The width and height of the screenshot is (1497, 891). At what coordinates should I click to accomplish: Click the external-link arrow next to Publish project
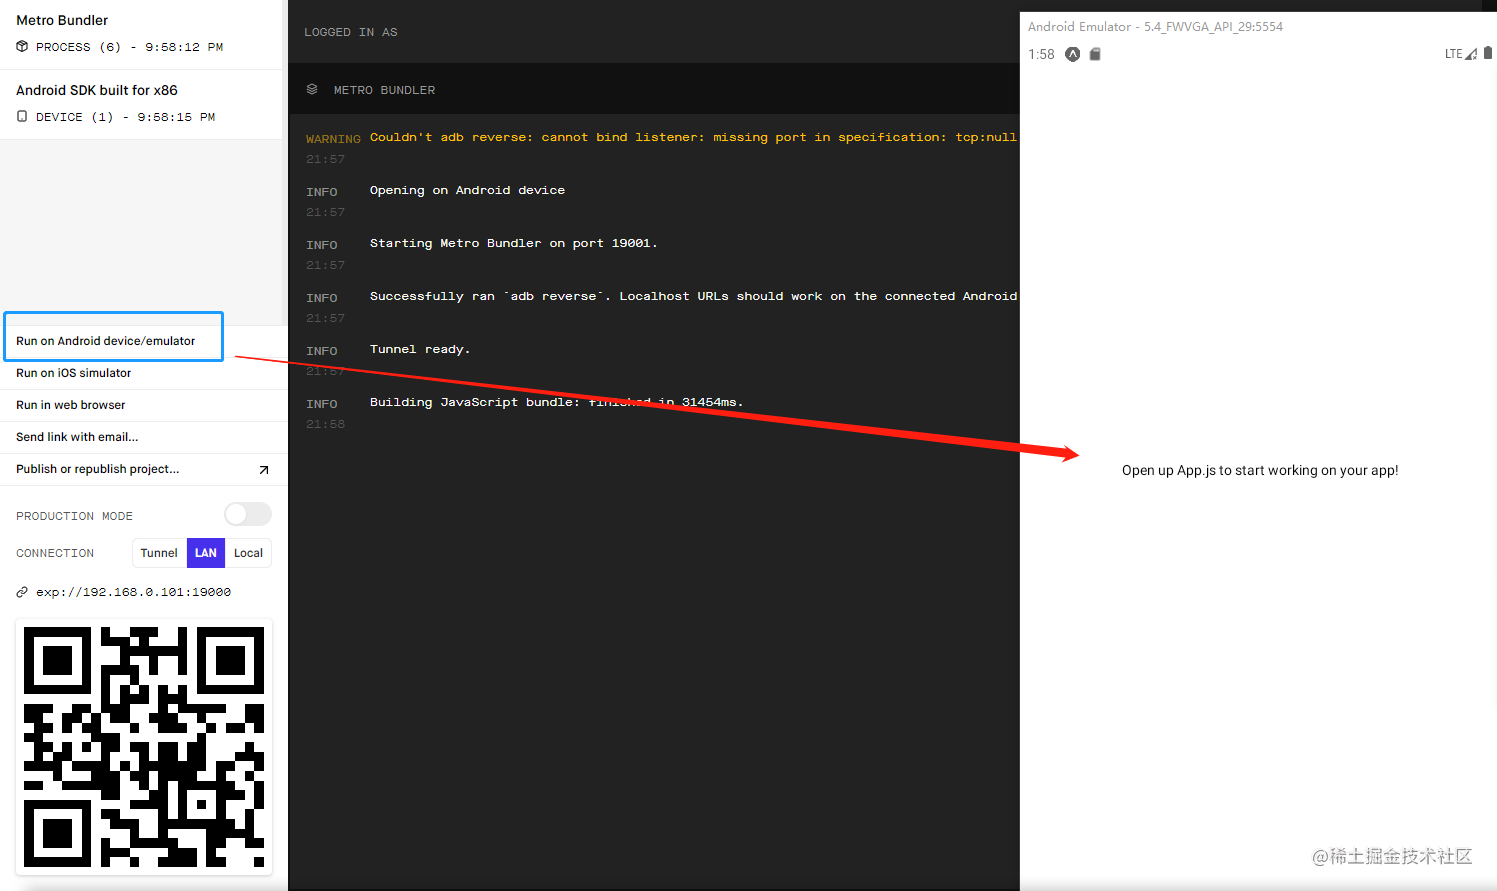(x=264, y=469)
